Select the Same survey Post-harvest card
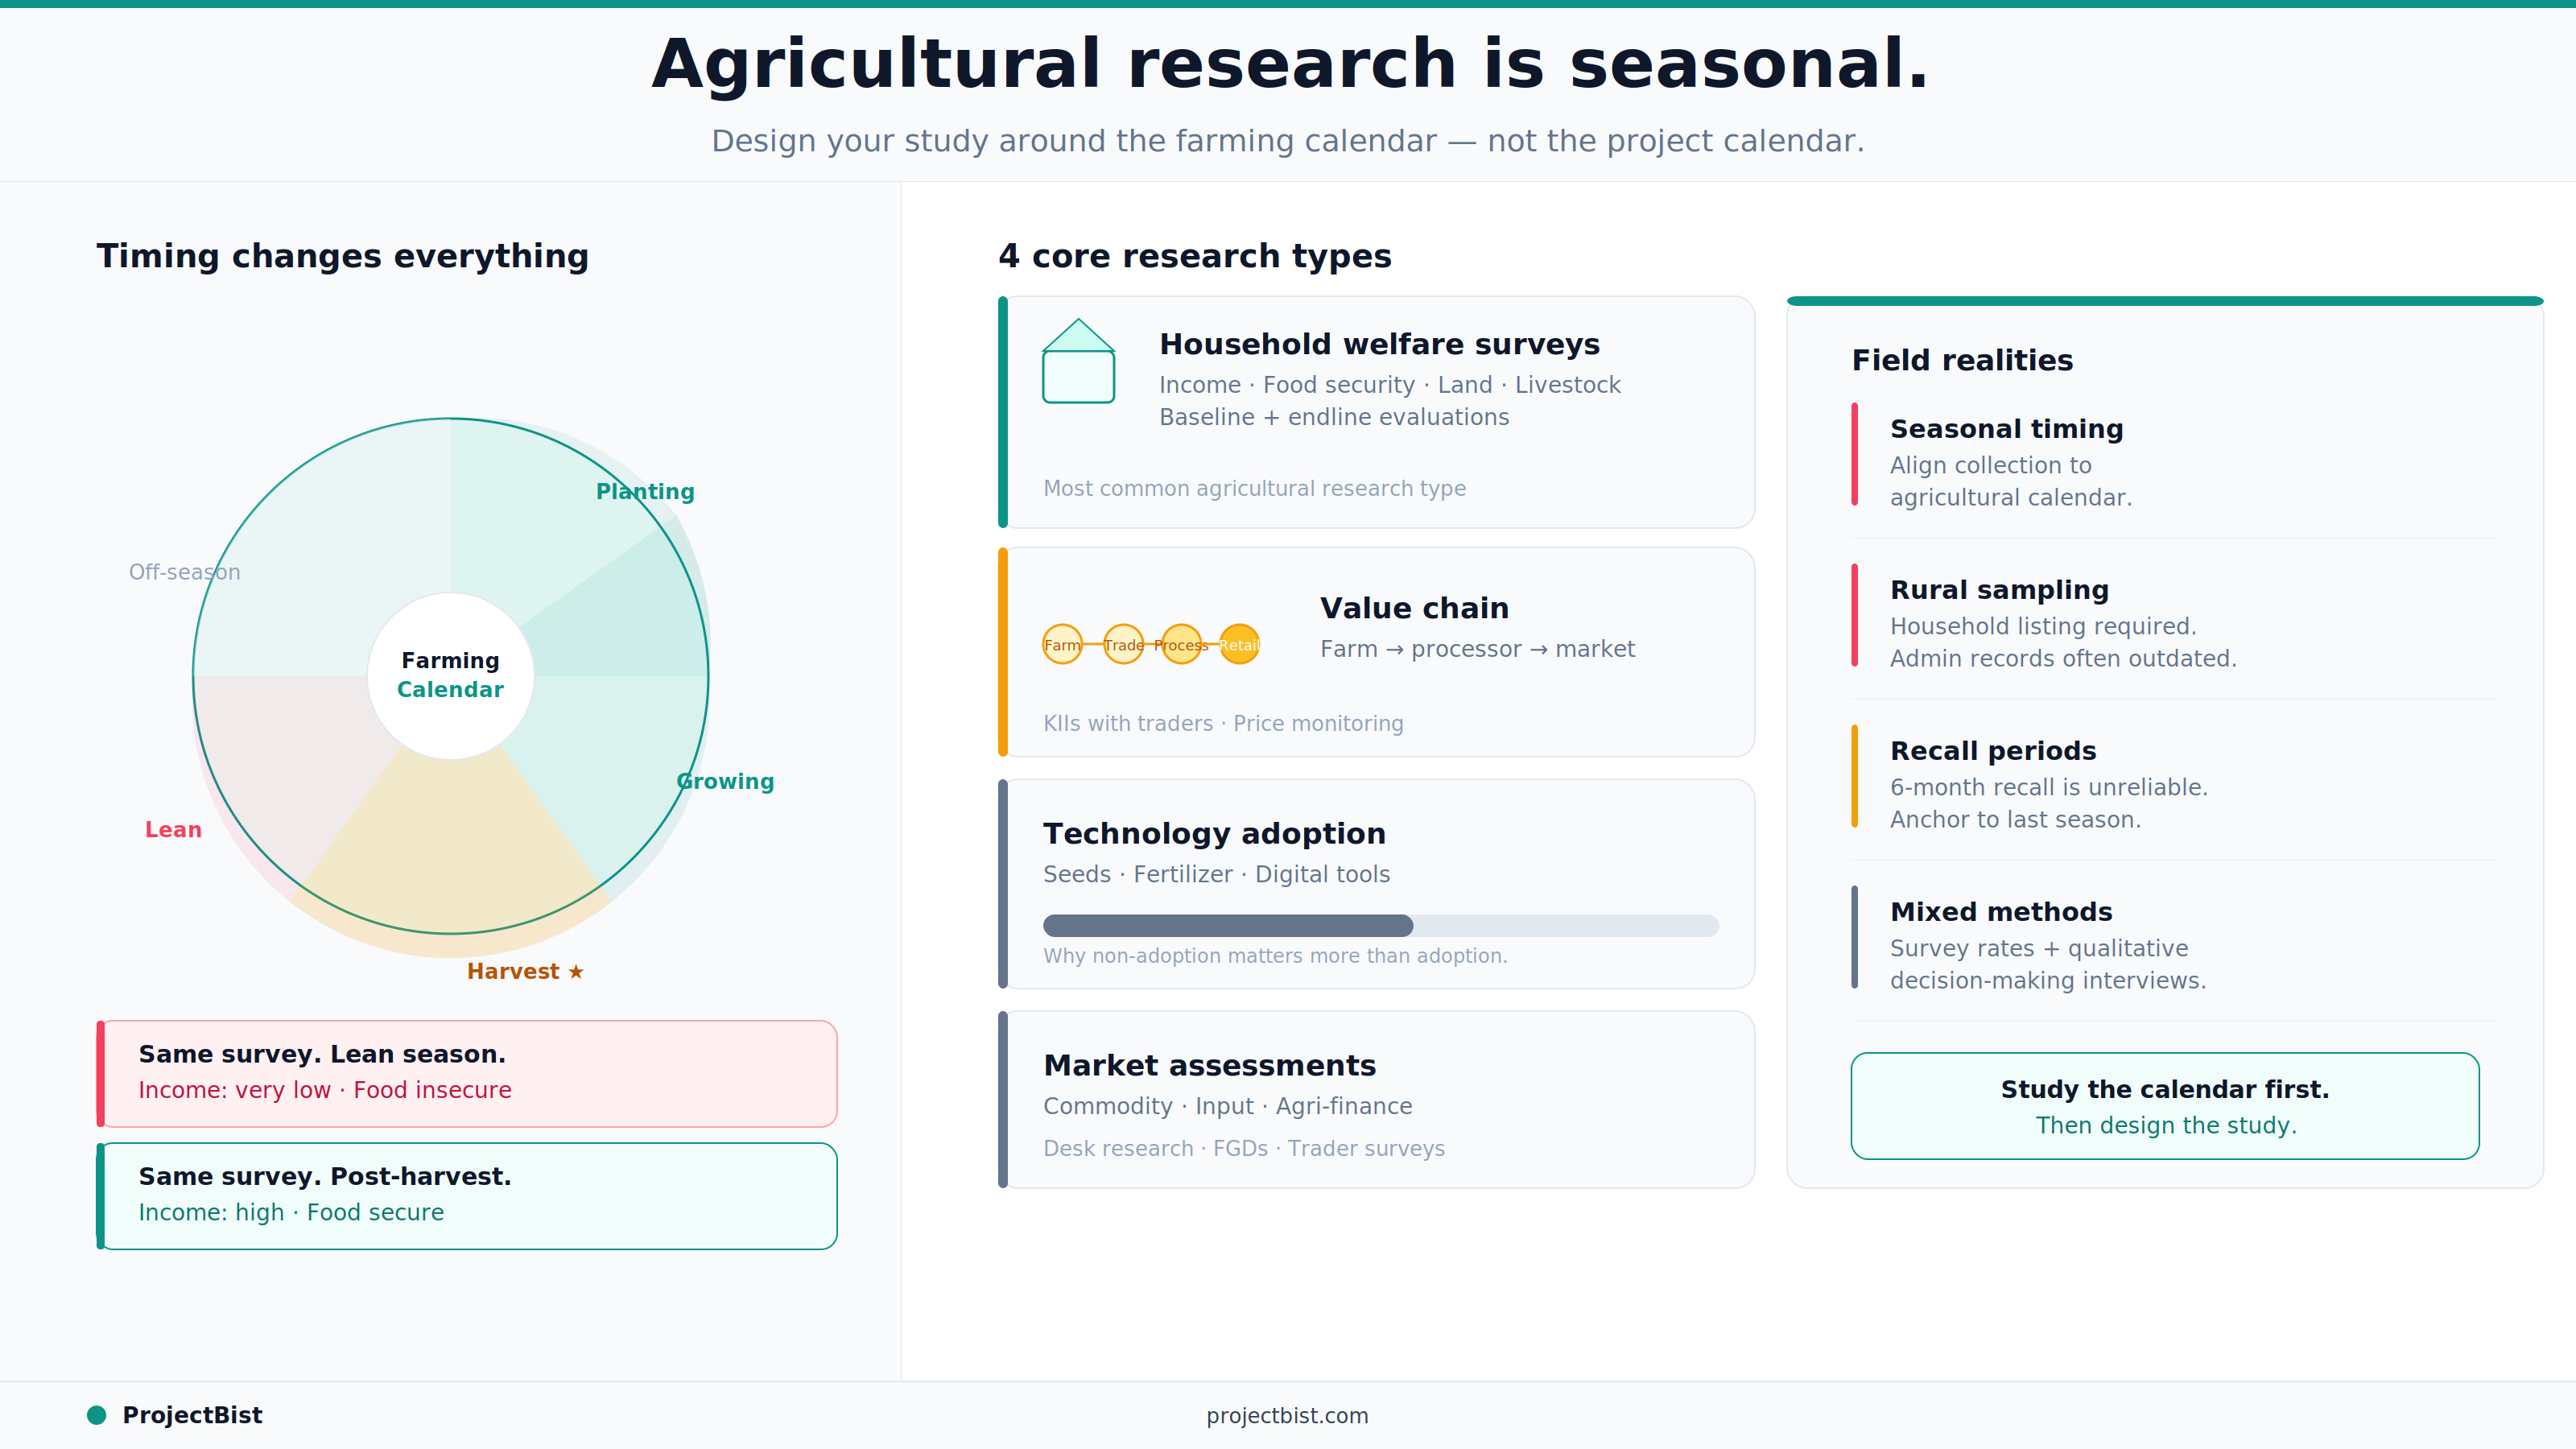This screenshot has width=2576, height=1449. 467,1195
